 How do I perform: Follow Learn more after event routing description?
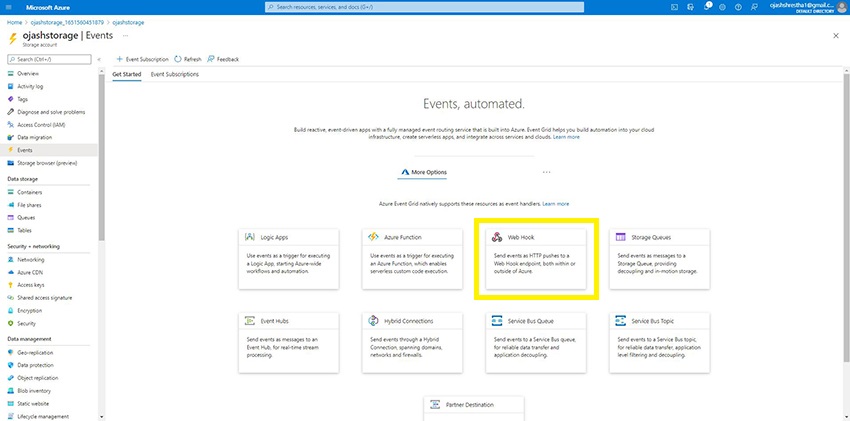(566, 137)
